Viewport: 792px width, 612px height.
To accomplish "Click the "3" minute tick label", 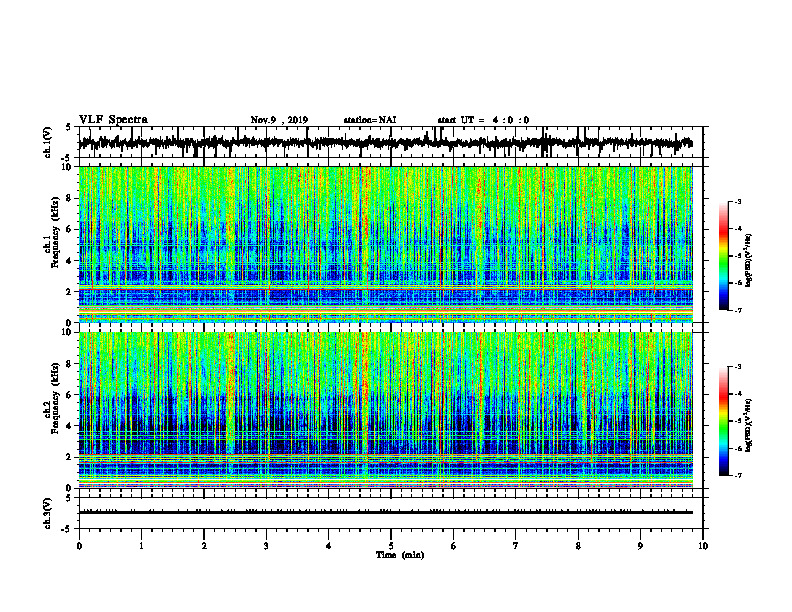I will pyautogui.click(x=266, y=546).
